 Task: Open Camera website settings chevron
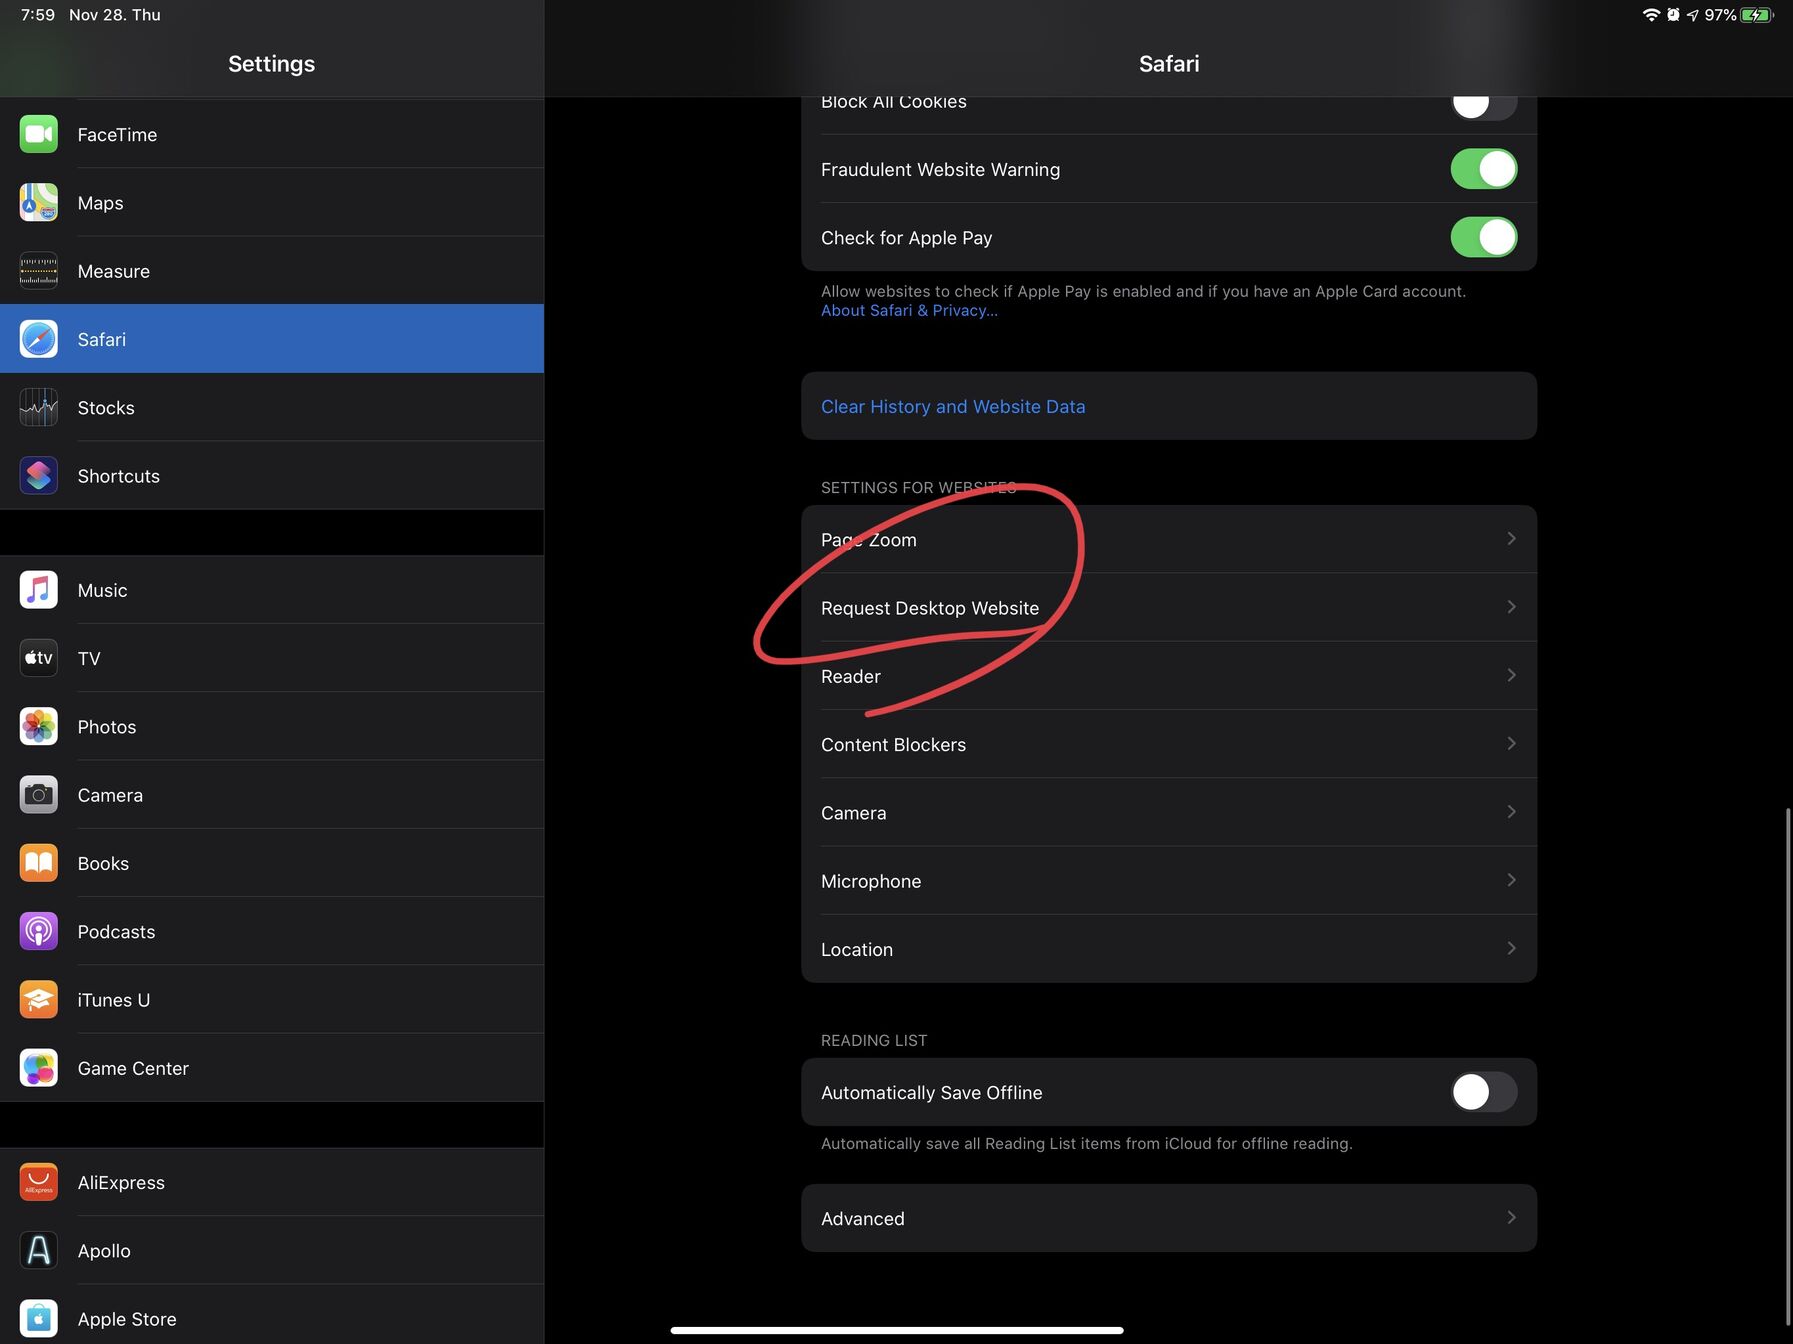coord(1511,812)
